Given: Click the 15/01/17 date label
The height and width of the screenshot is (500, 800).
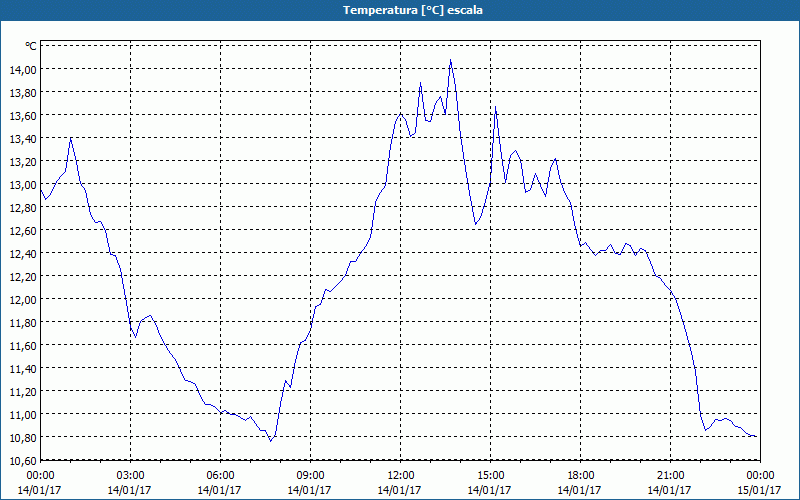Looking at the screenshot, I should coord(760,490).
